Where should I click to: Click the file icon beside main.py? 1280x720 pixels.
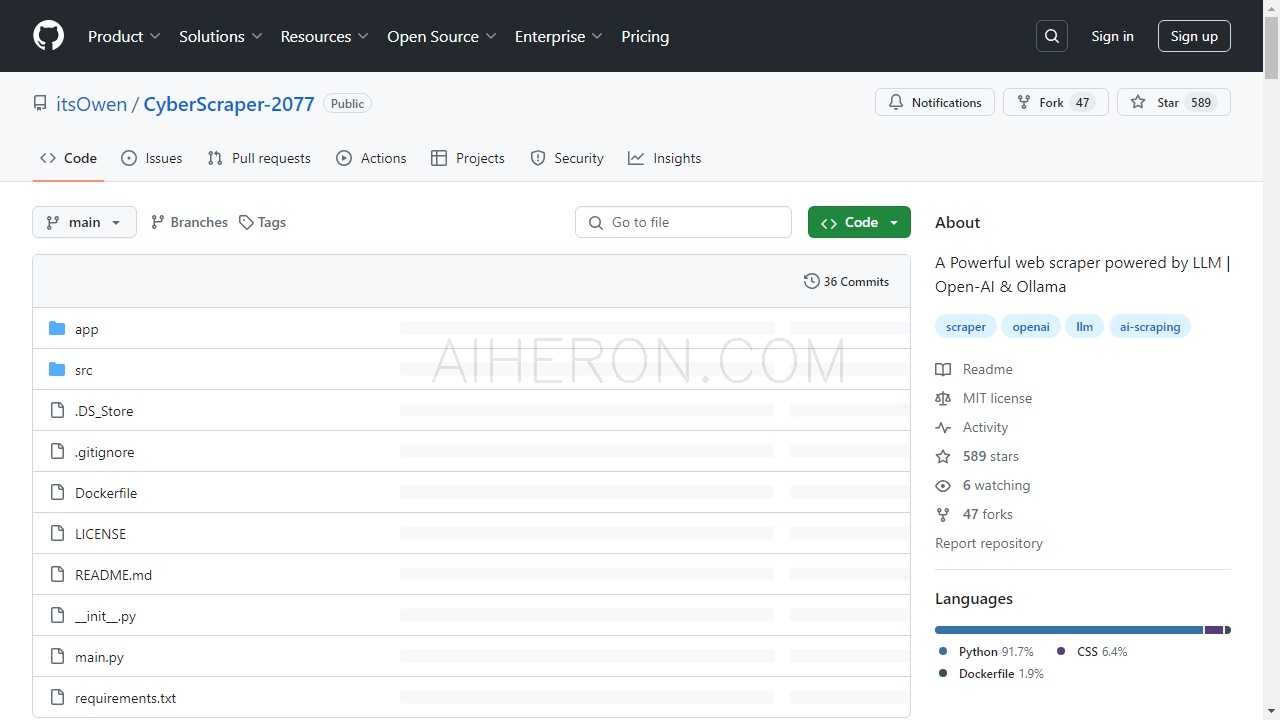pos(57,656)
